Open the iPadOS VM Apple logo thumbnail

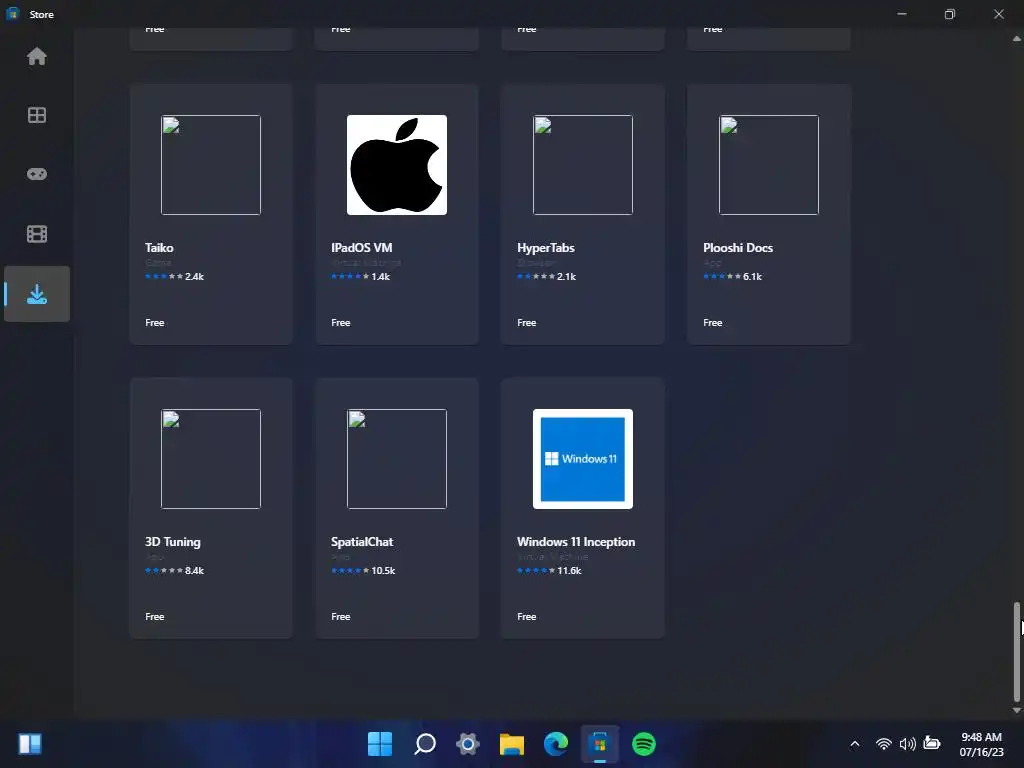point(397,165)
